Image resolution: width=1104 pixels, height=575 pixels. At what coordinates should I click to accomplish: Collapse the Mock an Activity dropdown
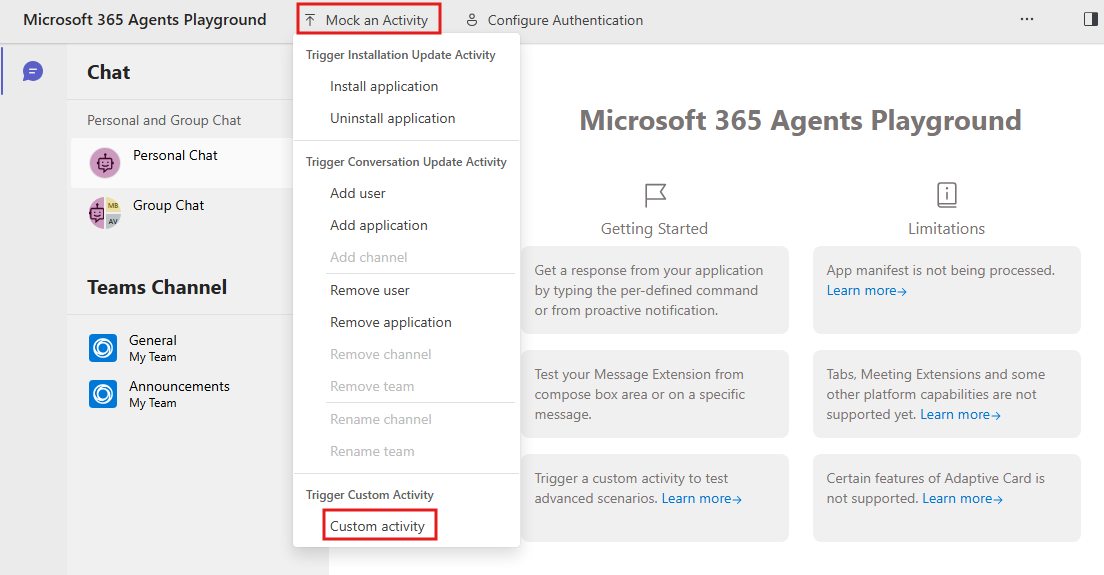click(x=367, y=20)
